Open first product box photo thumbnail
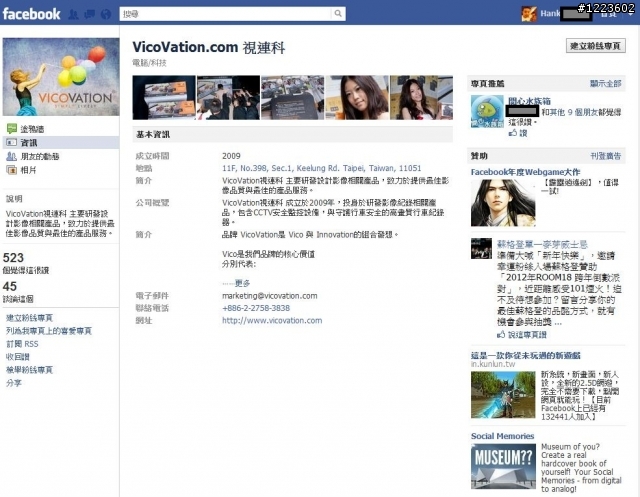Viewport: 640px width, 497px height. click(x=164, y=98)
